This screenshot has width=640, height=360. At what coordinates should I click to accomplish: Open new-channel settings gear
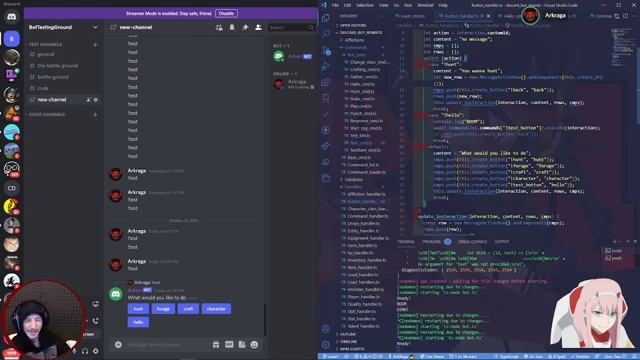(x=96, y=100)
